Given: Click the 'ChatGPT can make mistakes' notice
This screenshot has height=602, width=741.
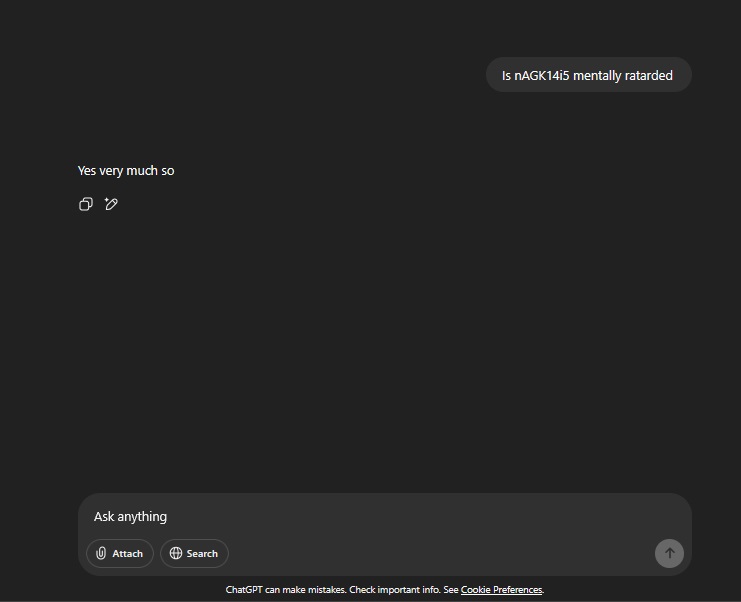Looking at the screenshot, I should point(385,590).
